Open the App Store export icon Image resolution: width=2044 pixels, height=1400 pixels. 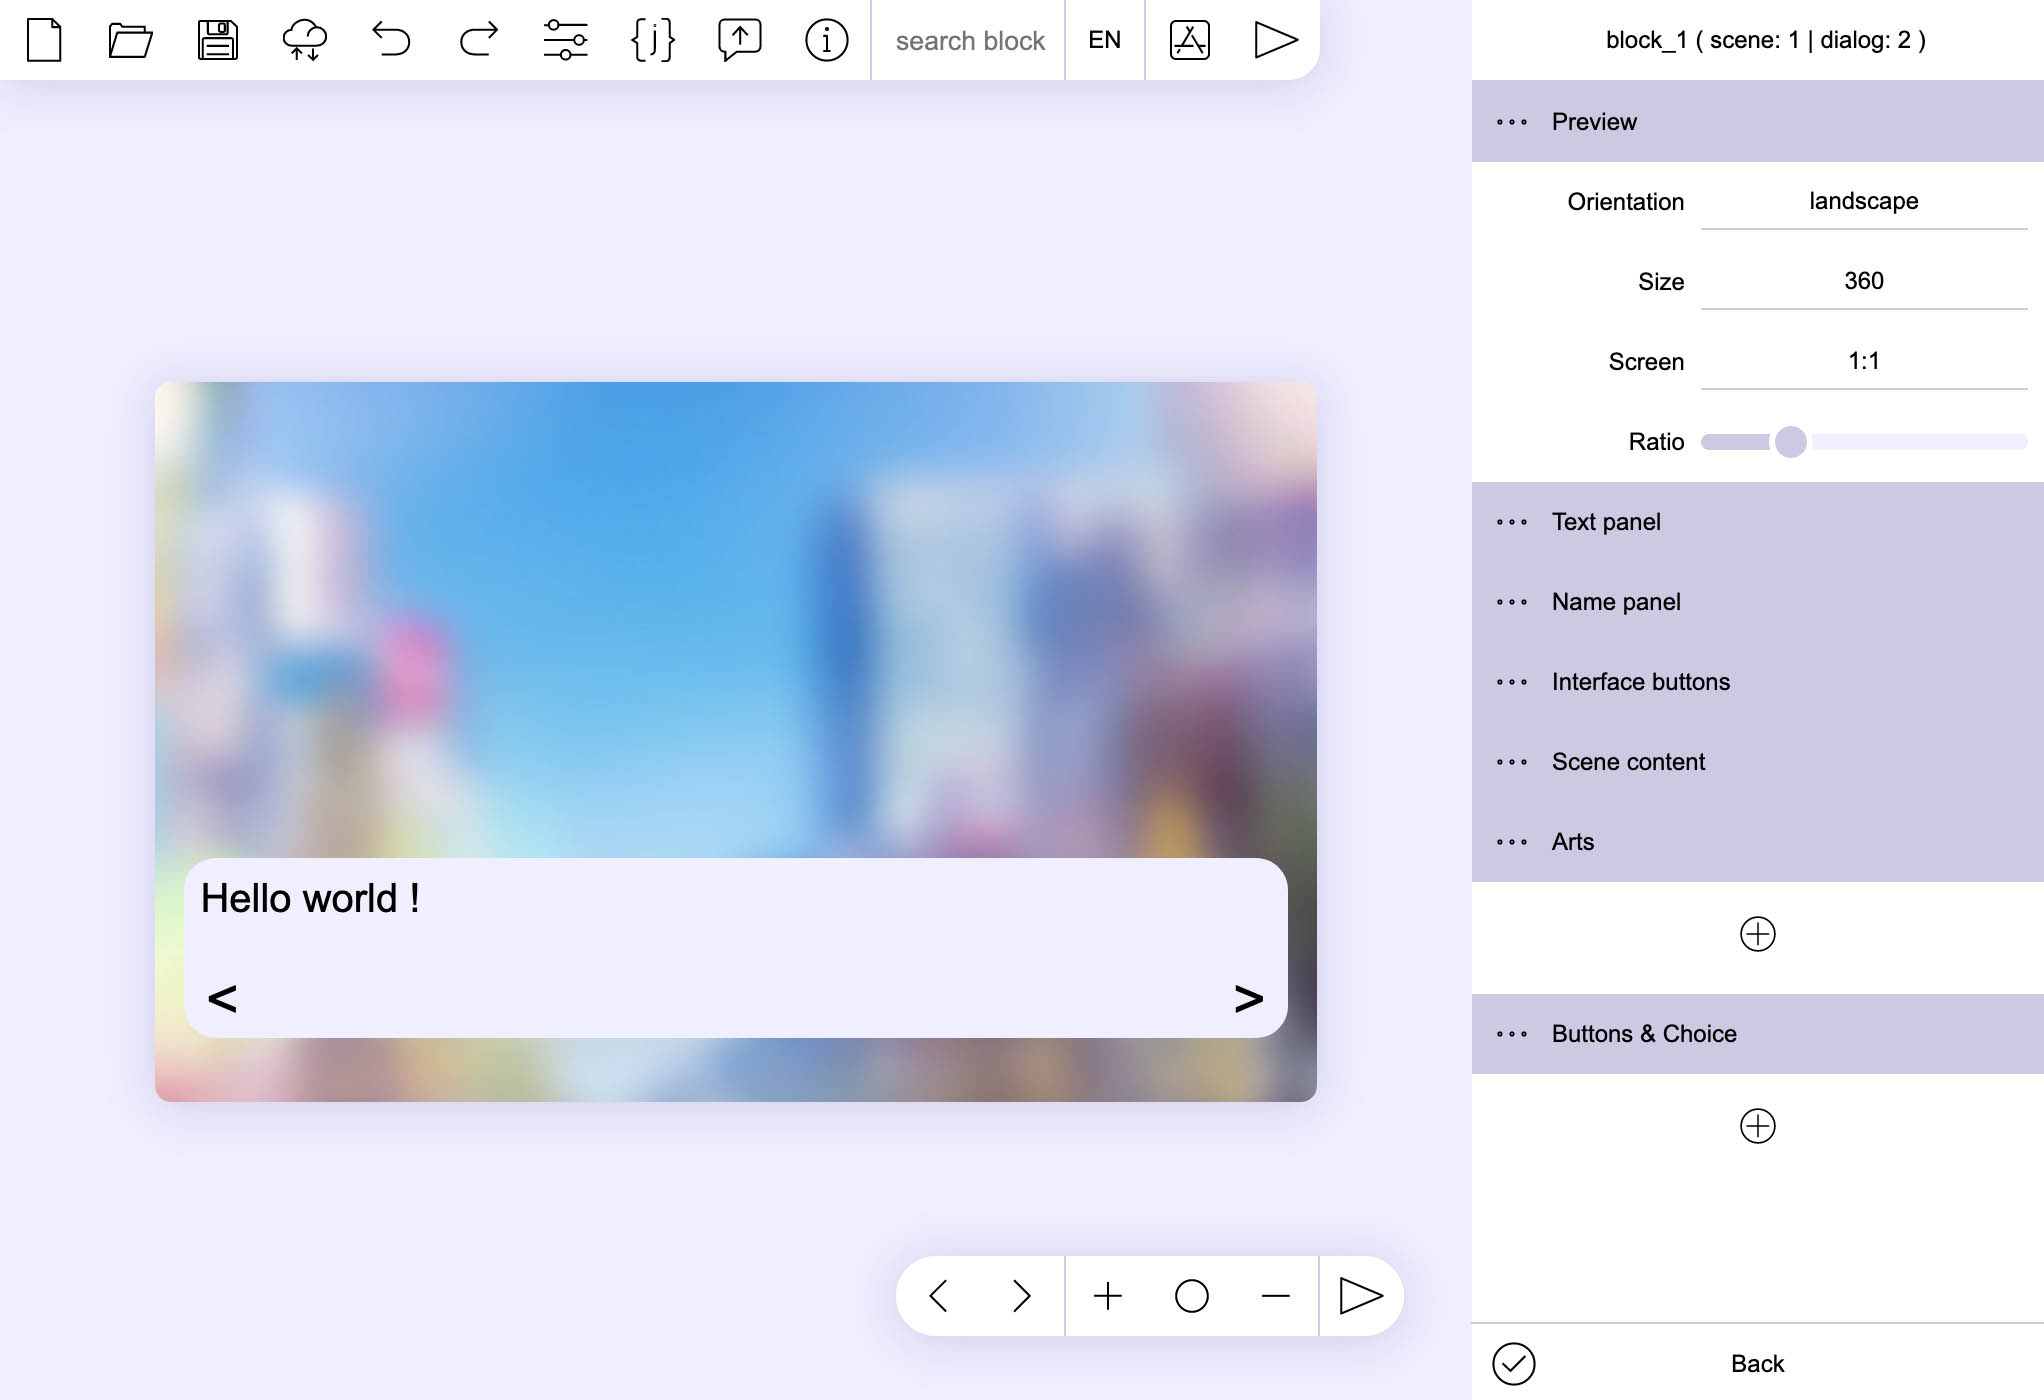click(x=1189, y=40)
